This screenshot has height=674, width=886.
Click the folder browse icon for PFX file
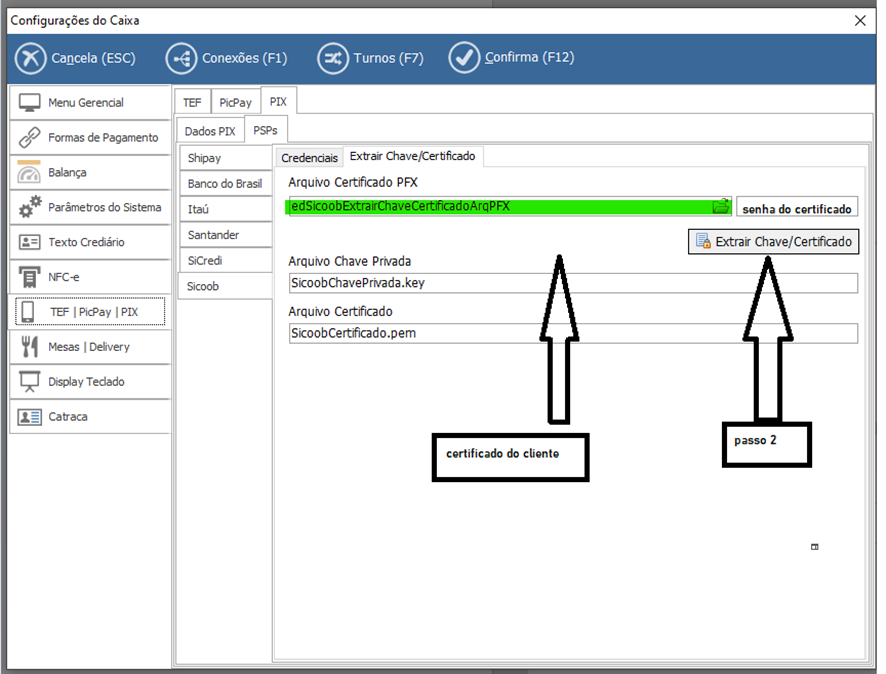(x=721, y=207)
